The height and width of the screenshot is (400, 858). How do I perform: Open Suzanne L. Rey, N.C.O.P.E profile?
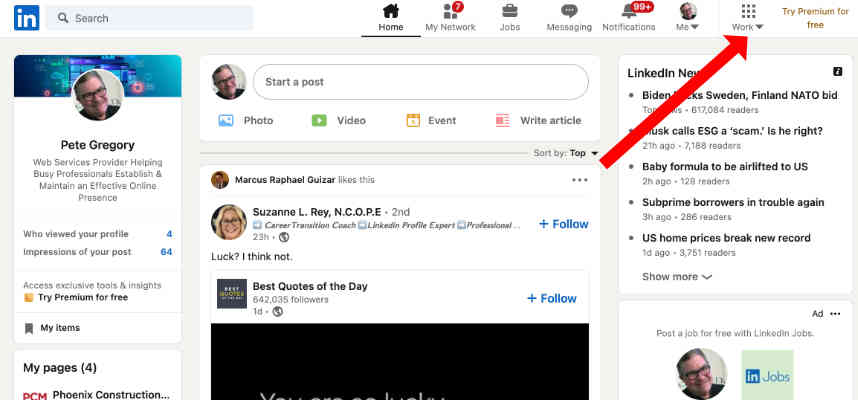pos(317,212)
